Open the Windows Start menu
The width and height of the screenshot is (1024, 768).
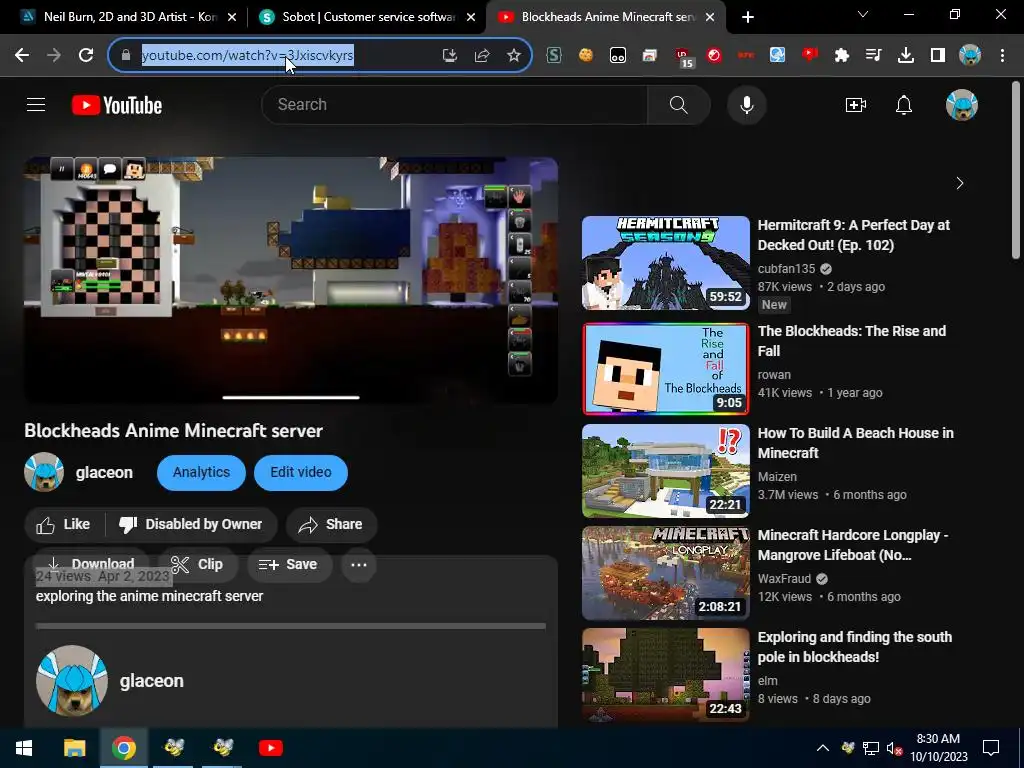click(24, 748)
